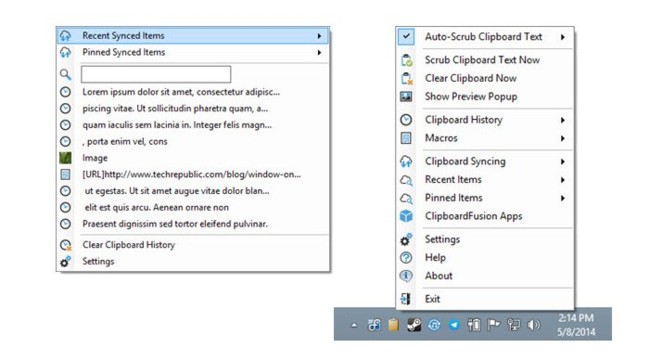Click the Macros icon in tray menu
Image resolution: width=650 pixels, height=361 pixels.
click(406, 138)
